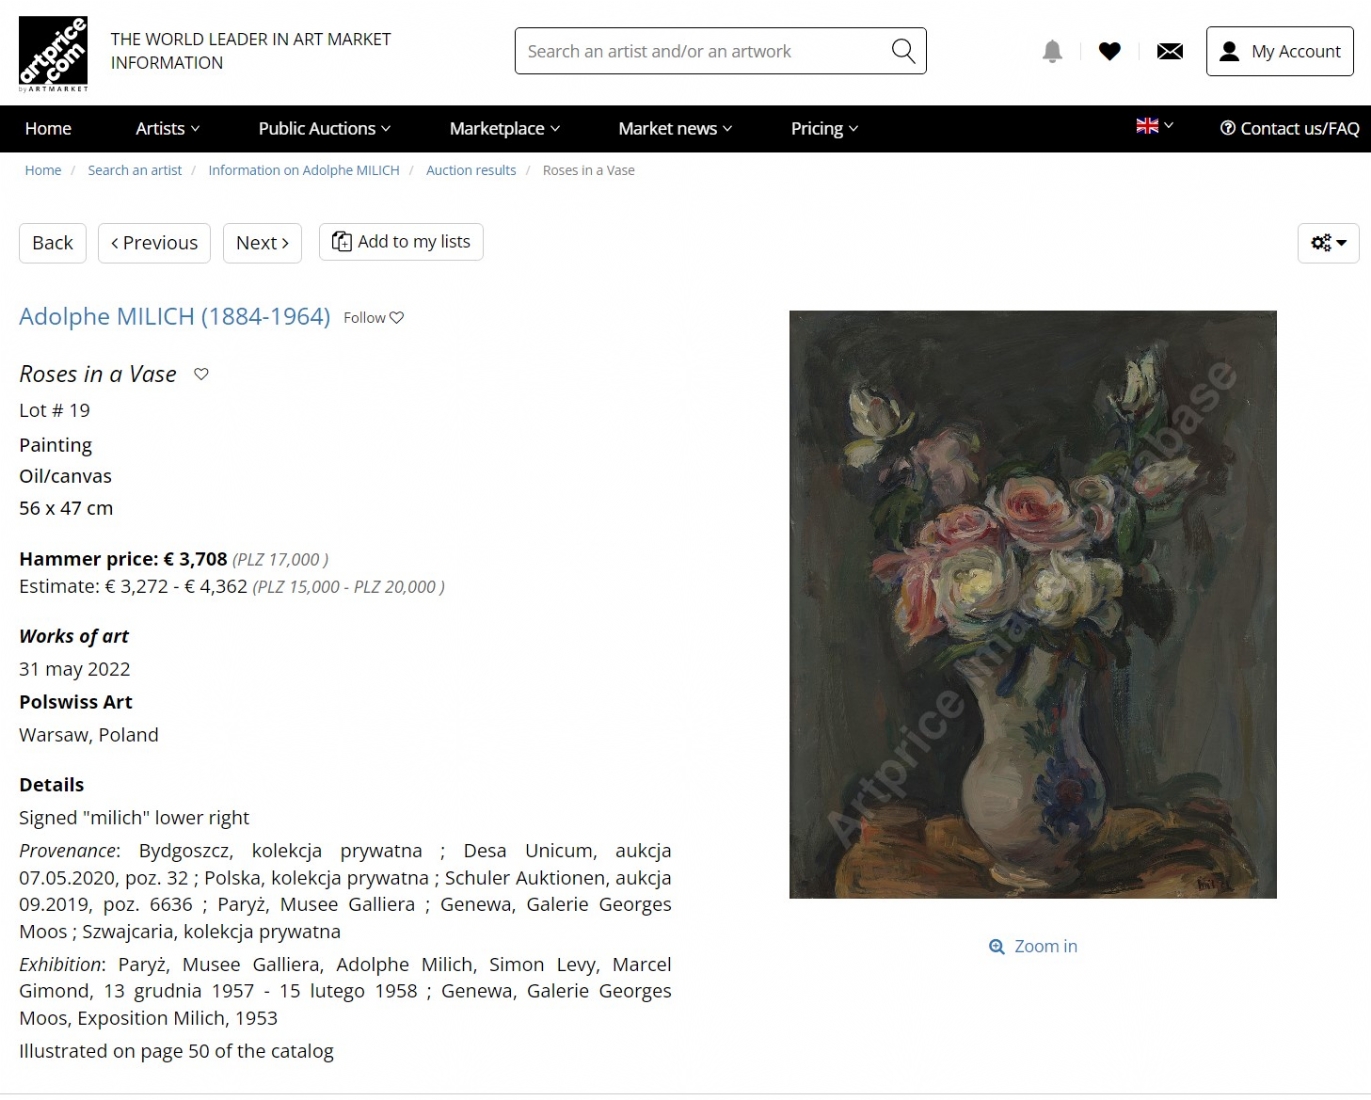Click Contact us/FAQ help link
The width and height of the screenshot is (1371, 1100).
coord(1289,128)
